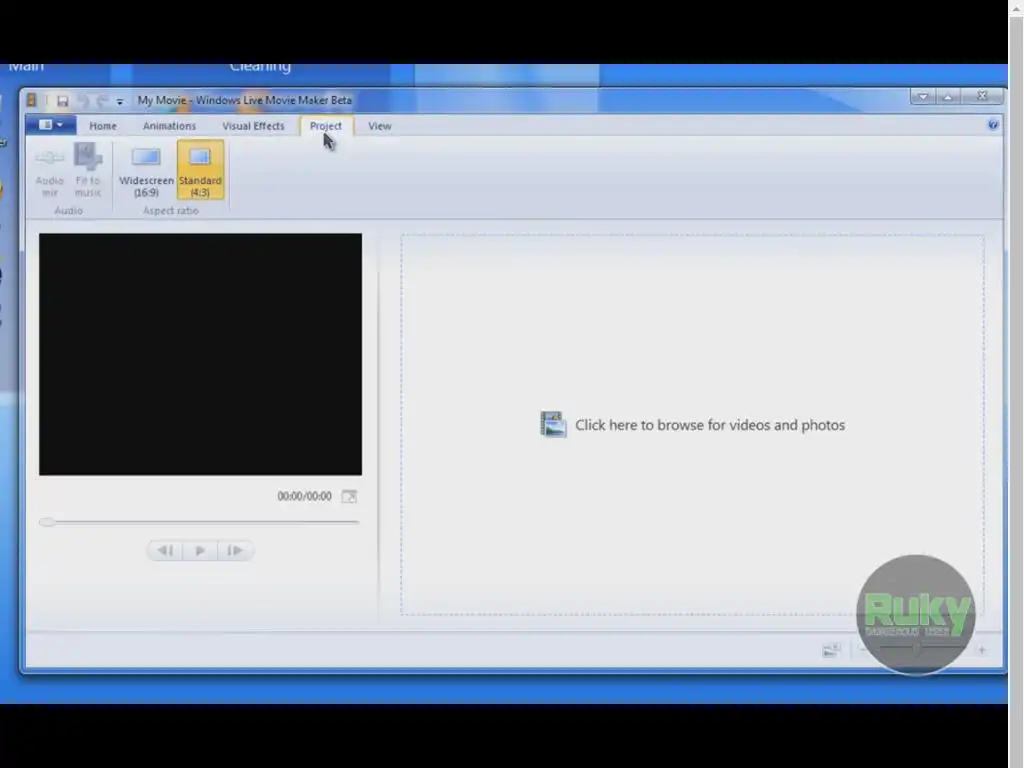This screenshot has height=768, width=1024.
Task: Click the 00:00/00:00 timecode text
Action: 304,496
